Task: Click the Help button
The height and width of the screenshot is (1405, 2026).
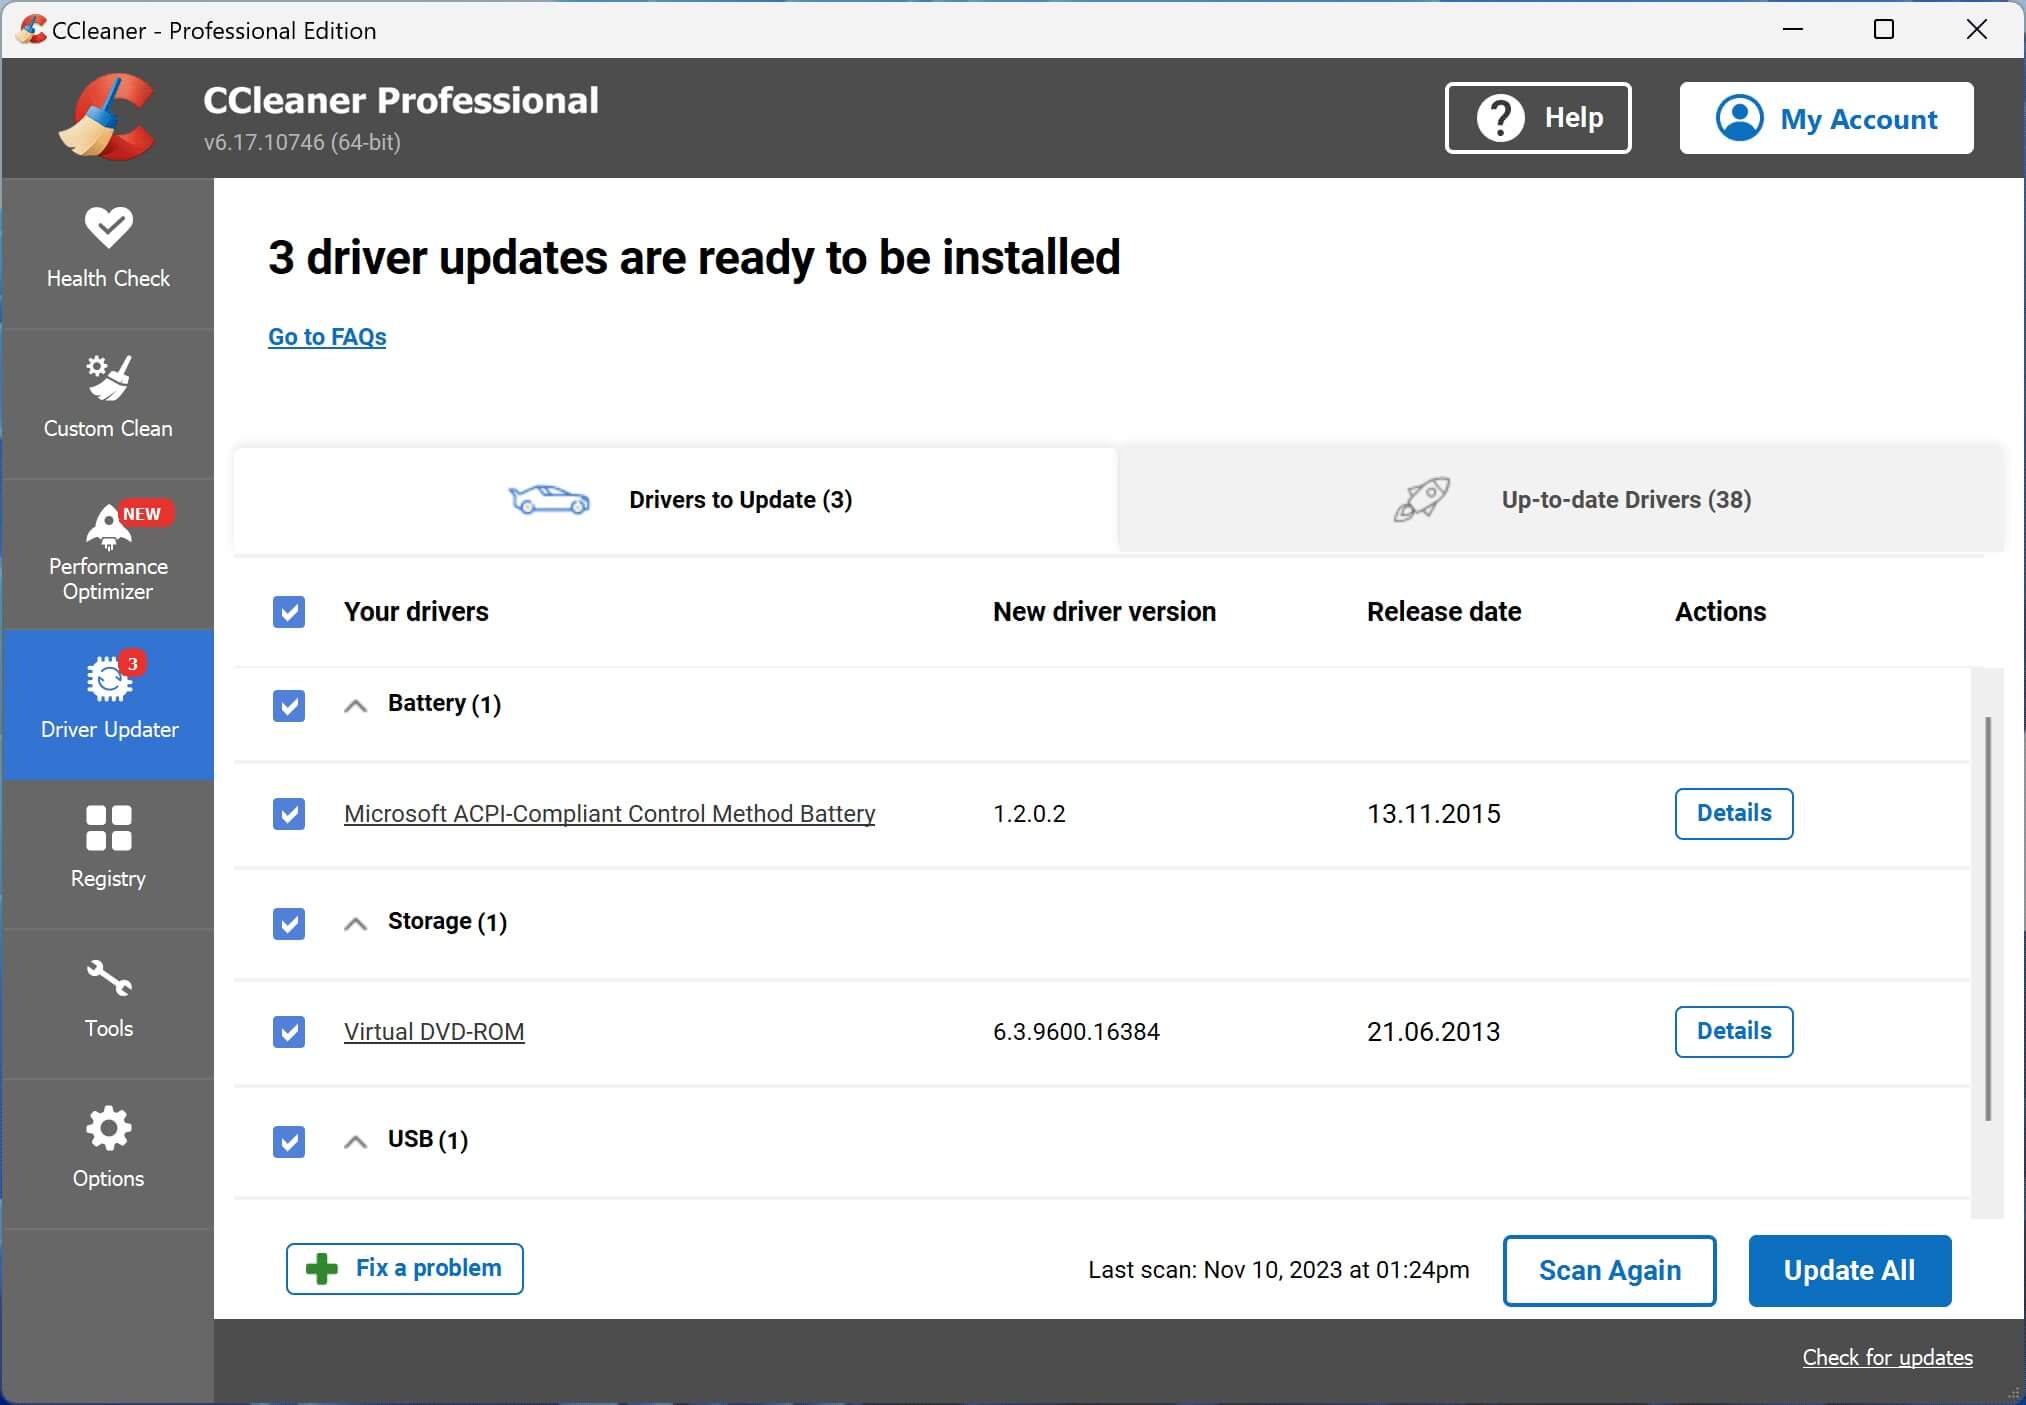Action: pos(1538,117)
